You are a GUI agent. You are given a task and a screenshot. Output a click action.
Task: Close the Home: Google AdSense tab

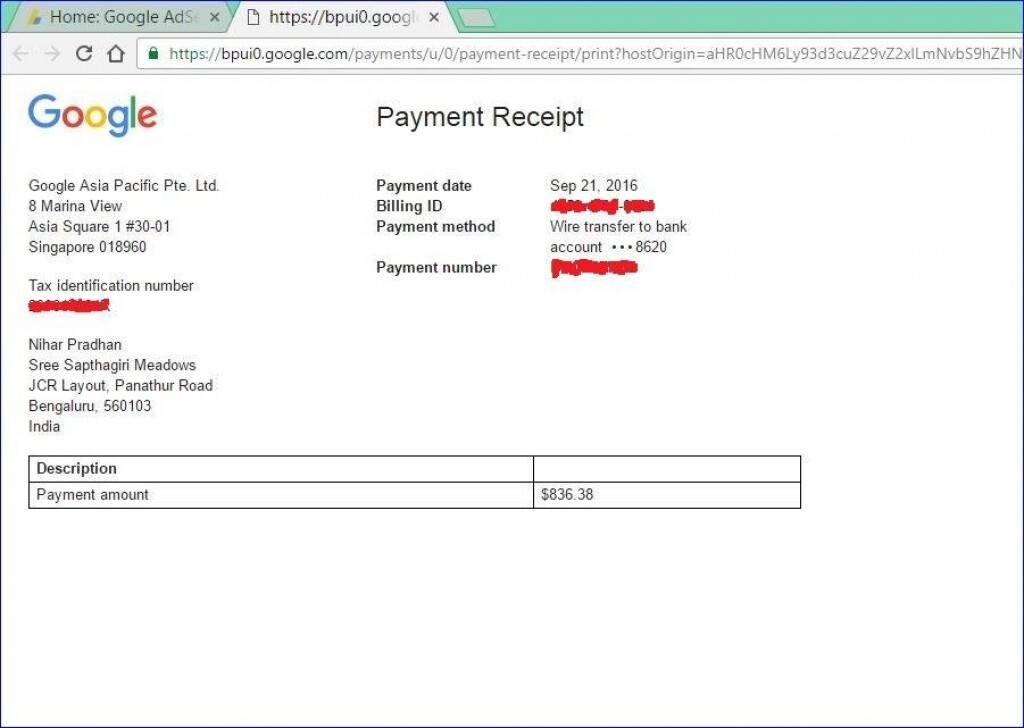215,17
